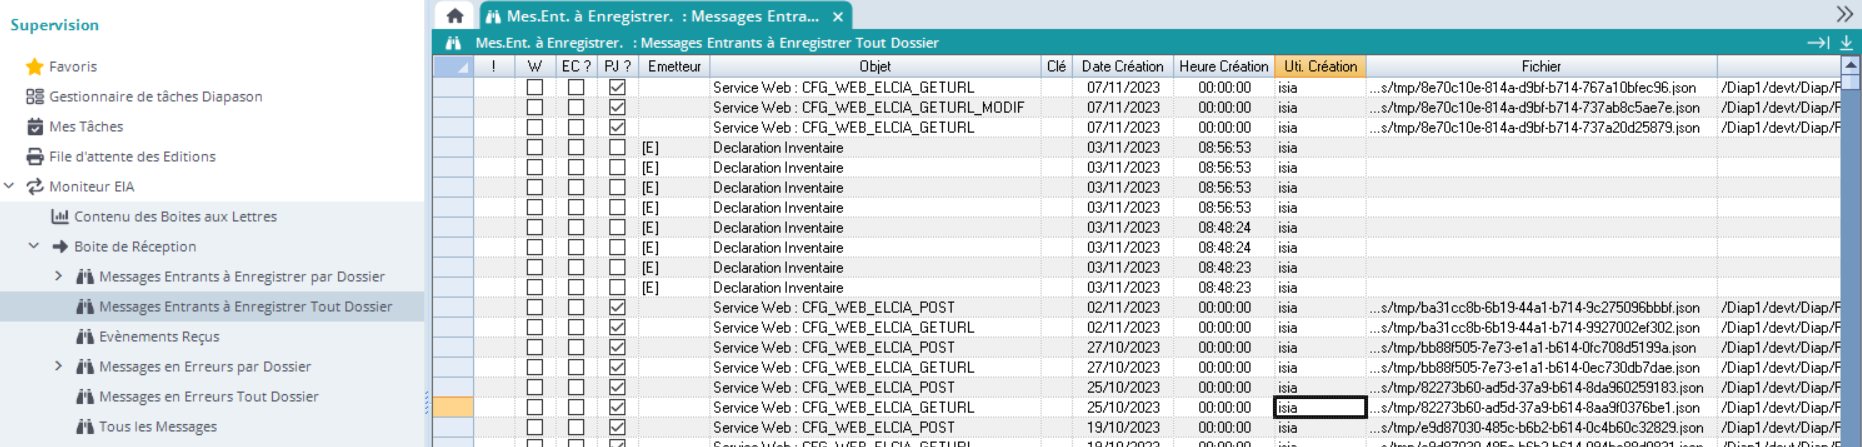Image resolution: width=1862 pixels, height=447 pixels.
Task: Click the double chevron overflow icon
Action: (x=1844, y=14)
